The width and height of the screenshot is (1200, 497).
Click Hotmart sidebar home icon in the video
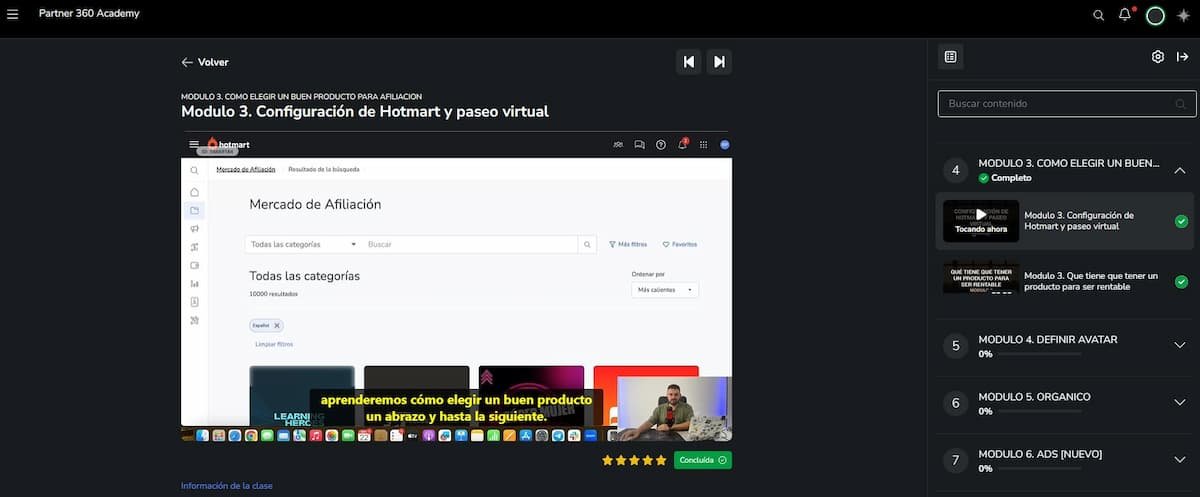[194, 192]
